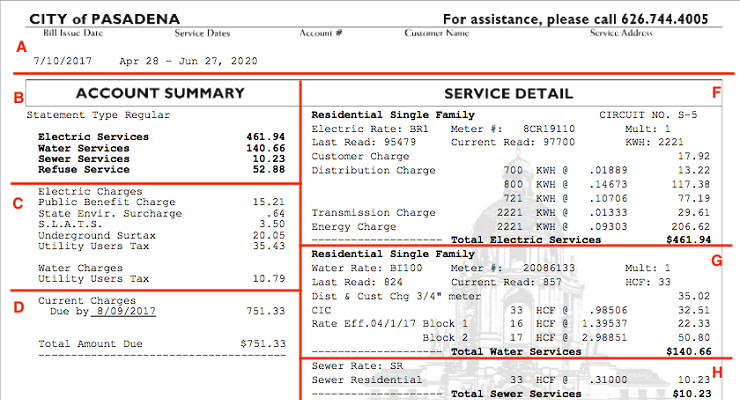The height and width of the screenshot is (400, 740).
Task: Click the Total Amount Due value $751.33
Action: point(263,343)
